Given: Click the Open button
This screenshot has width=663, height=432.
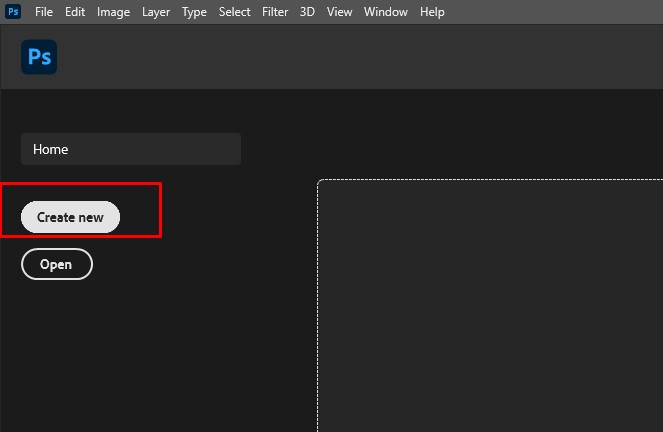Looking at the screenshot, I should 57,264.
